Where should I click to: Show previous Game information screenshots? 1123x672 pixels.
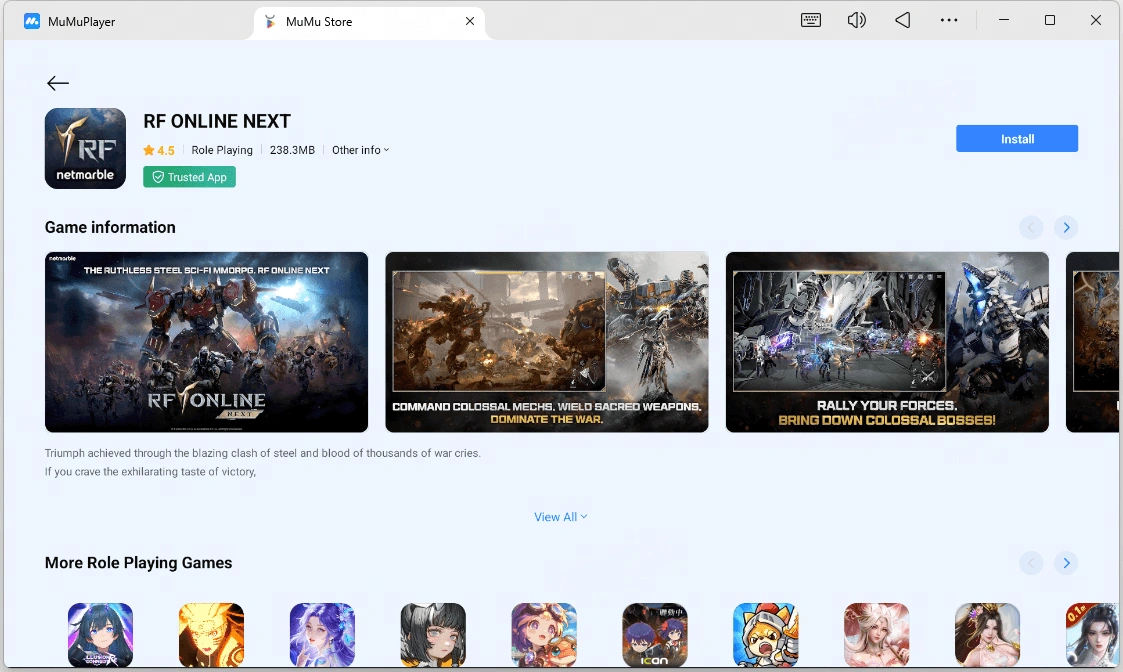pyautogui.click(x=1031, y=228)
